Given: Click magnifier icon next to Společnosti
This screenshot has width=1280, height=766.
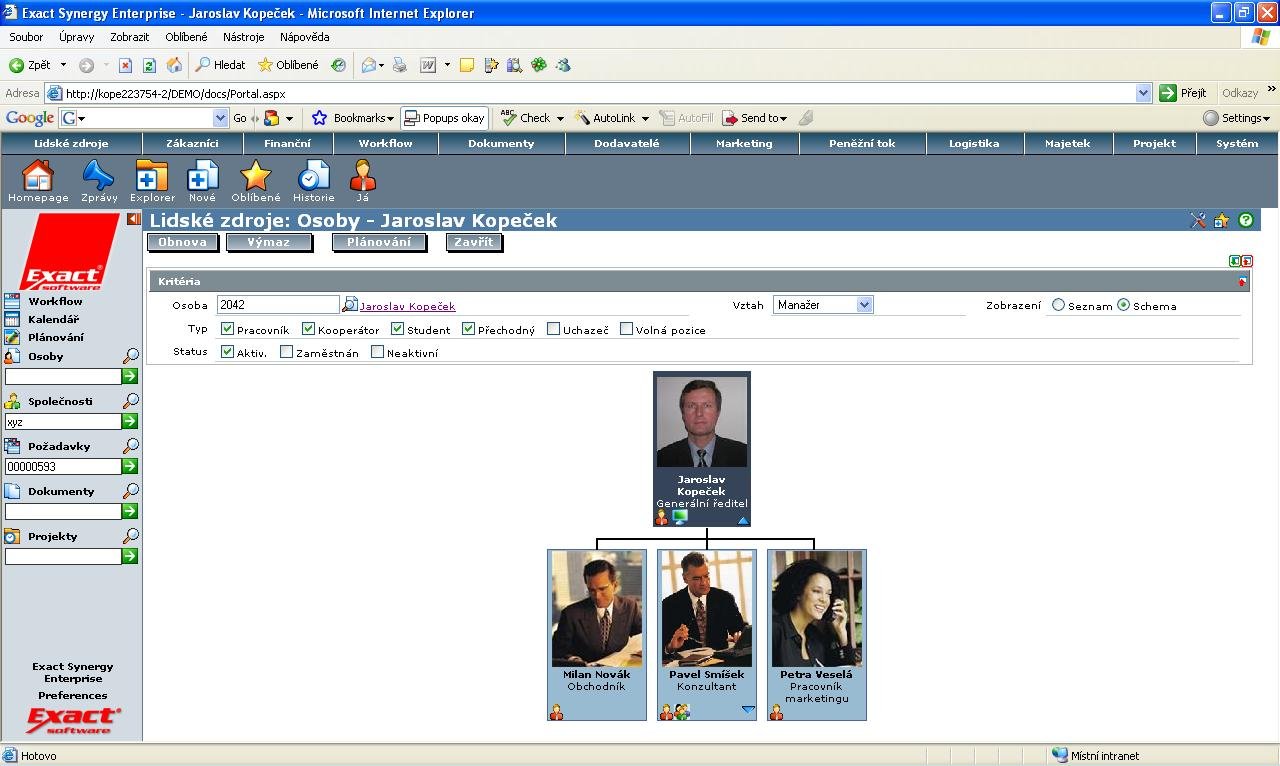Looking at the screenshot, I should 131,401.
